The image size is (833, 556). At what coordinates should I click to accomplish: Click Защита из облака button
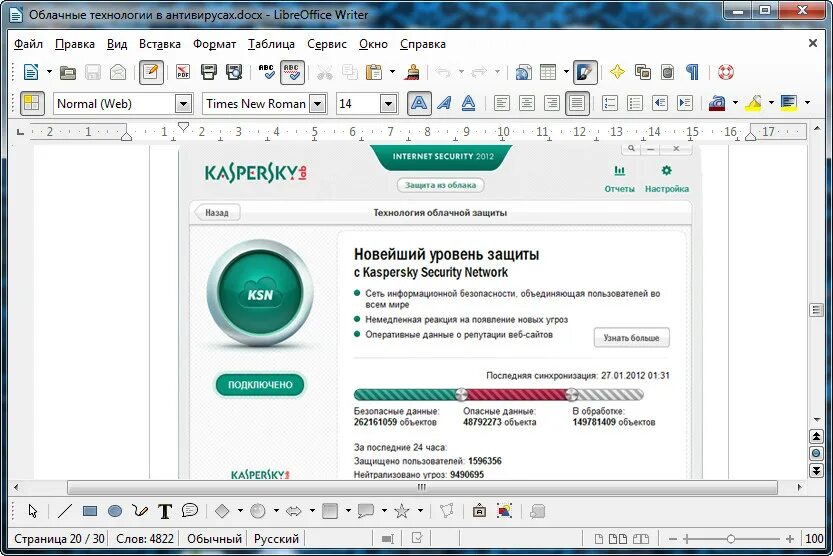(x=440, y=185)
